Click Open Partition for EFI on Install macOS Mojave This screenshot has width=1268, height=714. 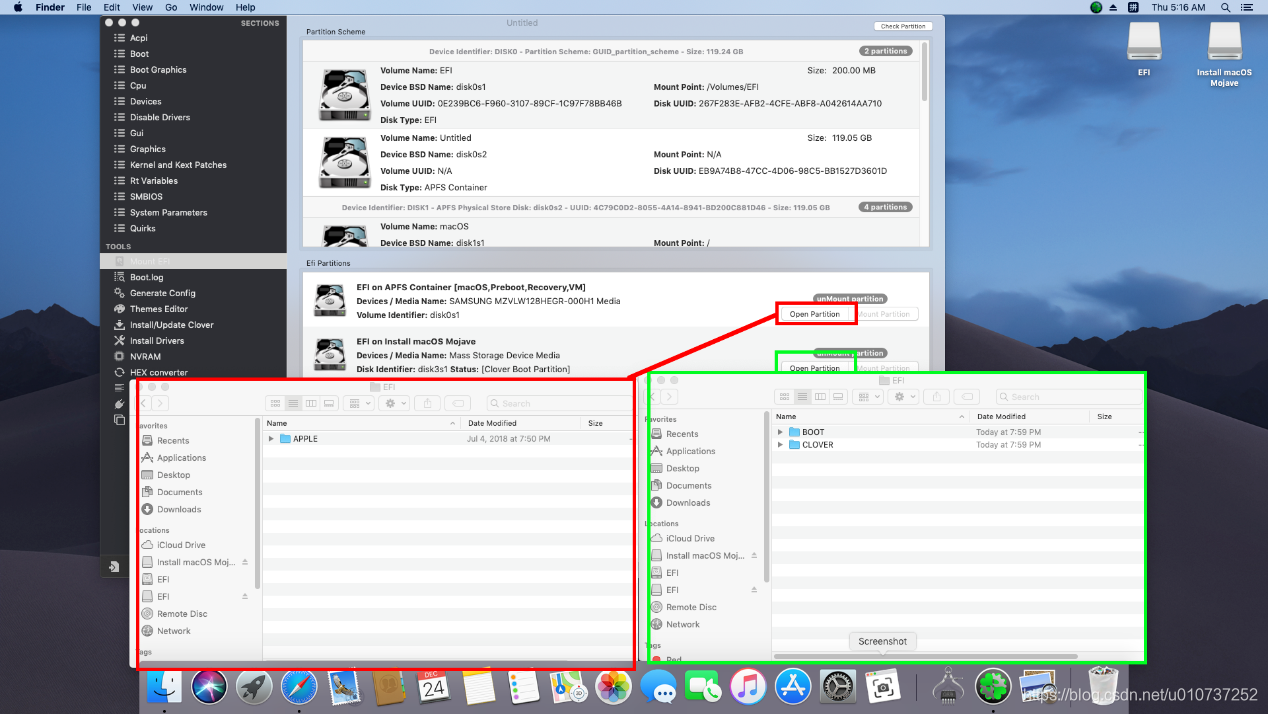pos(815,368)
